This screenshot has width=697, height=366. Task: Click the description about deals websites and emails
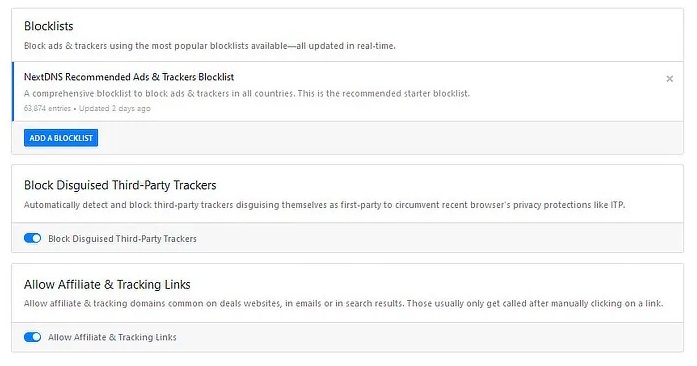pyautogui.click(x=343, y=303)
